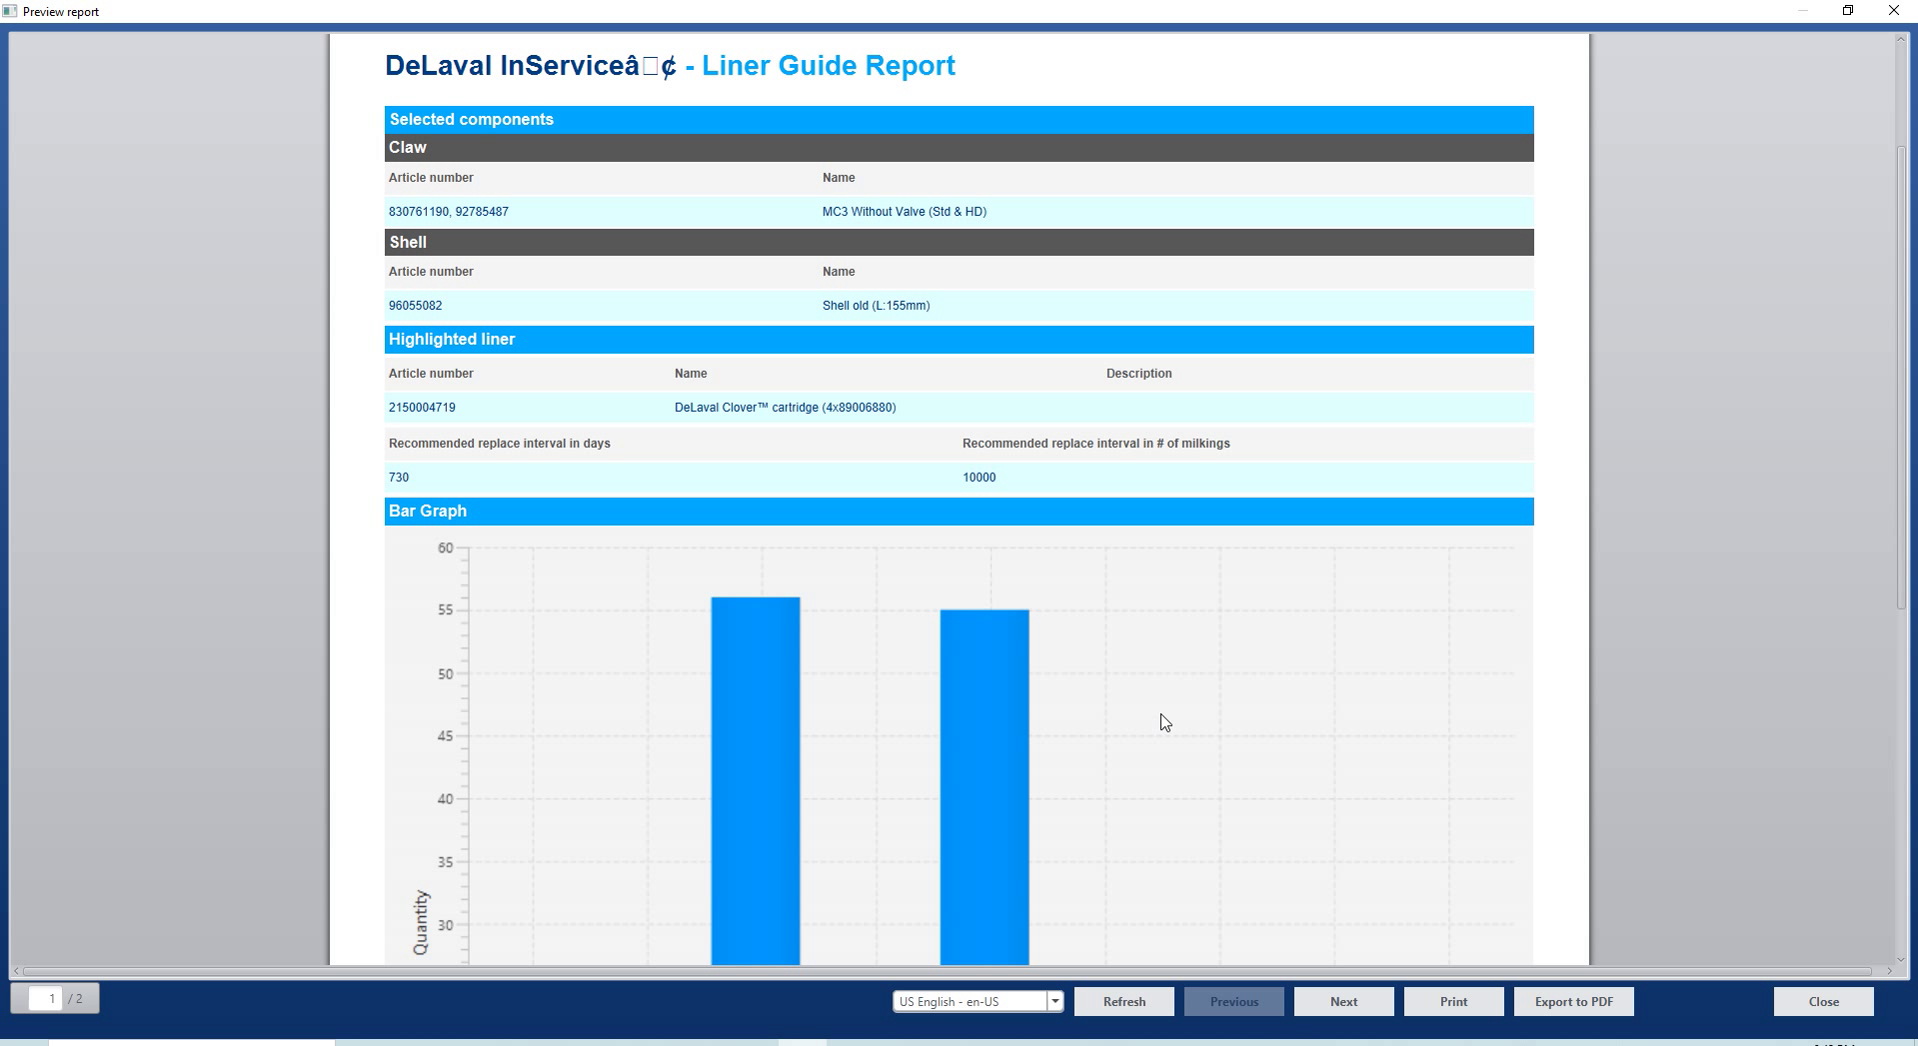Viewport: 1918px width, 1046px height.
Task: Click the page number input field
Action: coord(46,998)
